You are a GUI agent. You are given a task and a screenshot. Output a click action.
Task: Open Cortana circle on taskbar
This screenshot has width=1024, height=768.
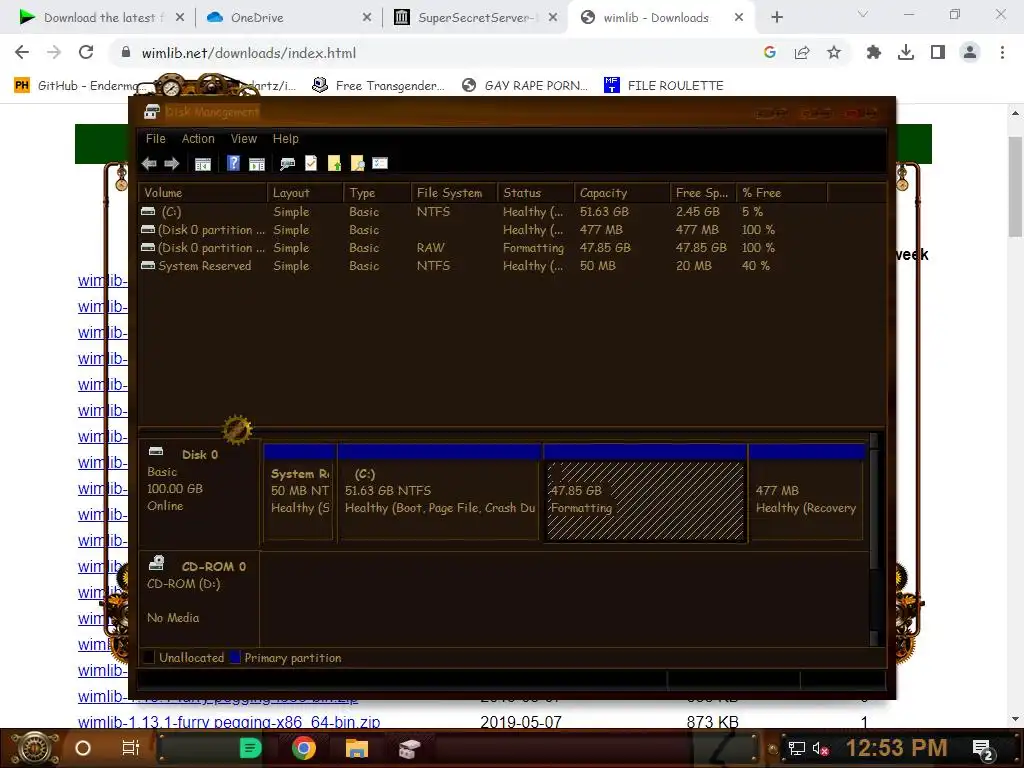coord(83,748)
